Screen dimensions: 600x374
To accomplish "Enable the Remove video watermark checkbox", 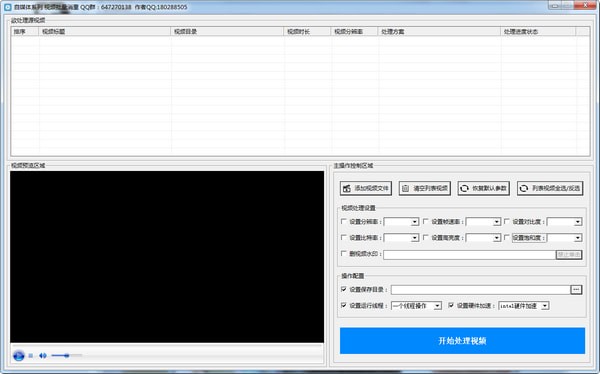I will point(344,253).
